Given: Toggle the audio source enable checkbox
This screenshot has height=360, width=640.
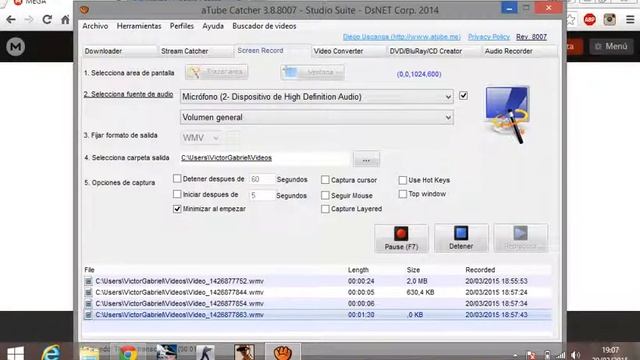Looking at the screenshot, I should pos(463,96).
